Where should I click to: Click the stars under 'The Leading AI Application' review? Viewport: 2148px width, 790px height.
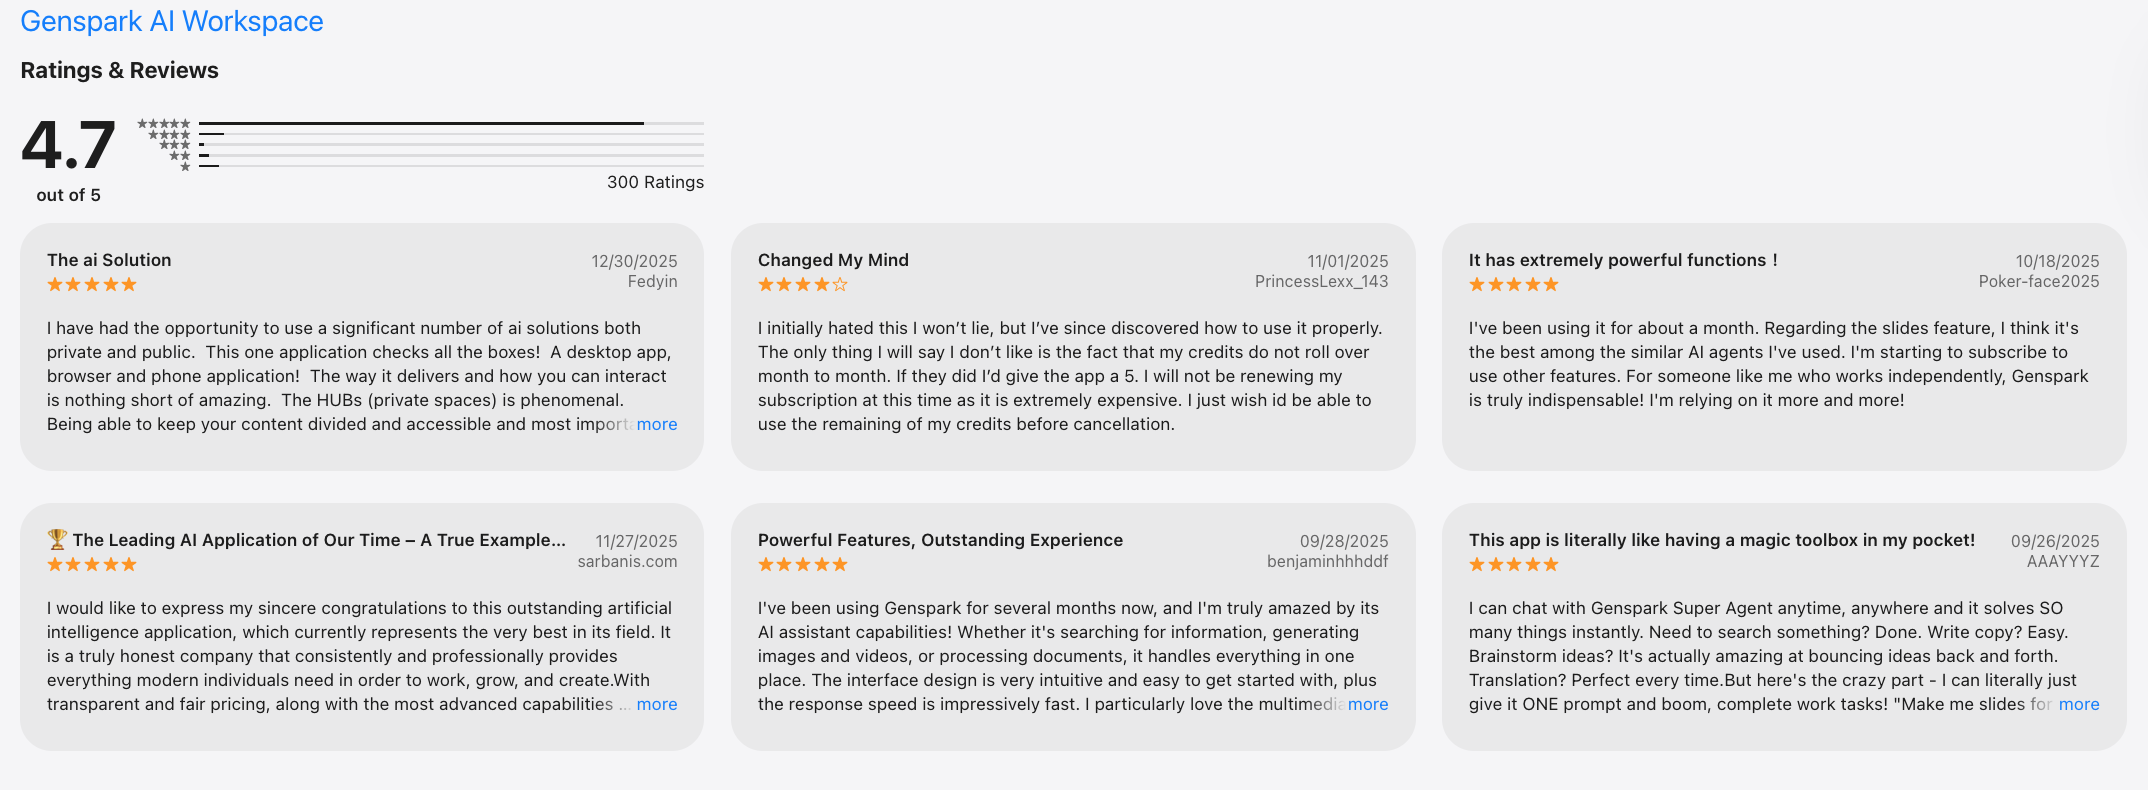(92, 565)
